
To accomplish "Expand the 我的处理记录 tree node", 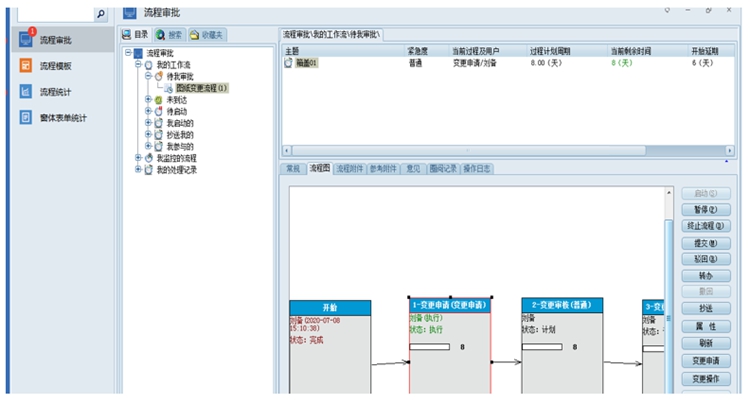I will (138, 169).
